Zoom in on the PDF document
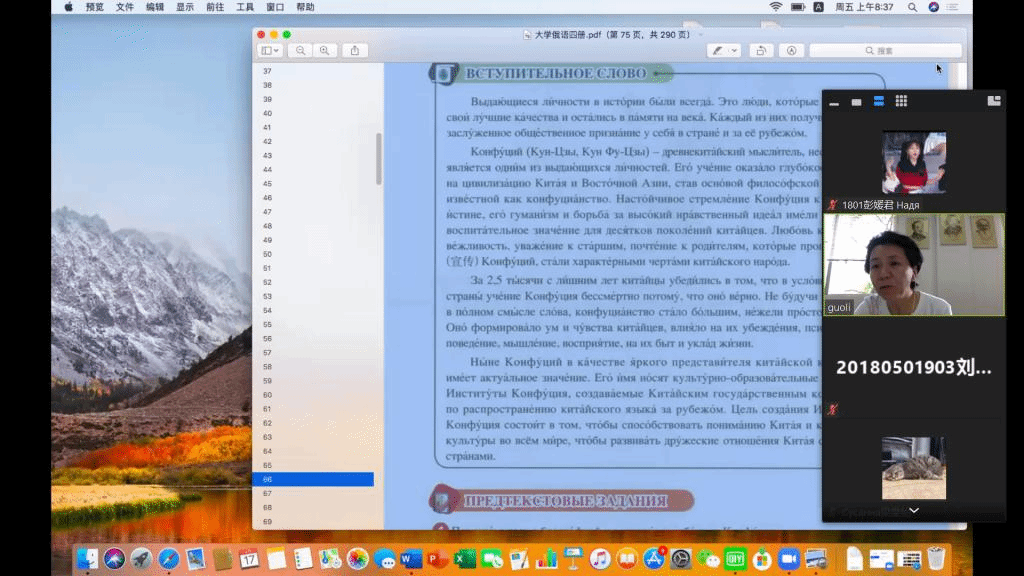The width and height of the screenshot is (1024, 576). [323, 49]
